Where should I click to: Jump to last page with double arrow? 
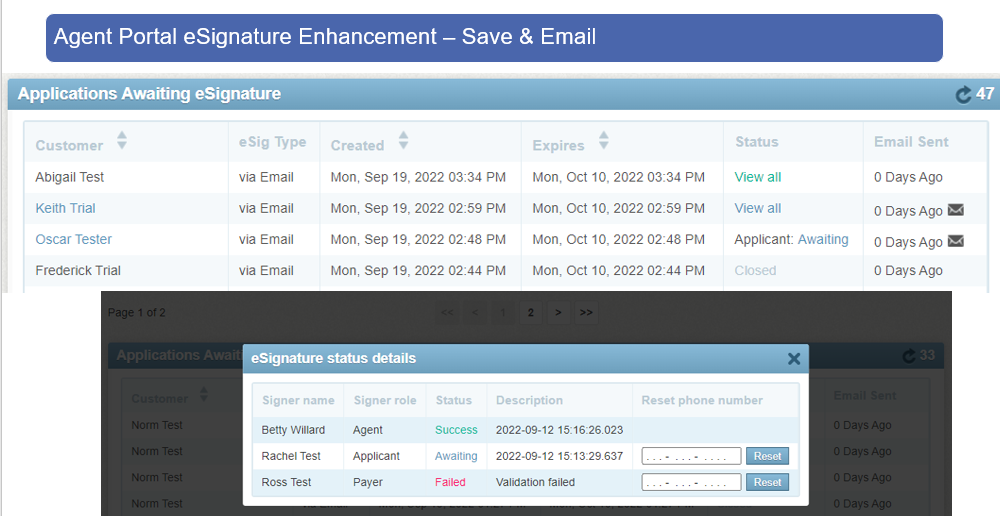point(586,313)
